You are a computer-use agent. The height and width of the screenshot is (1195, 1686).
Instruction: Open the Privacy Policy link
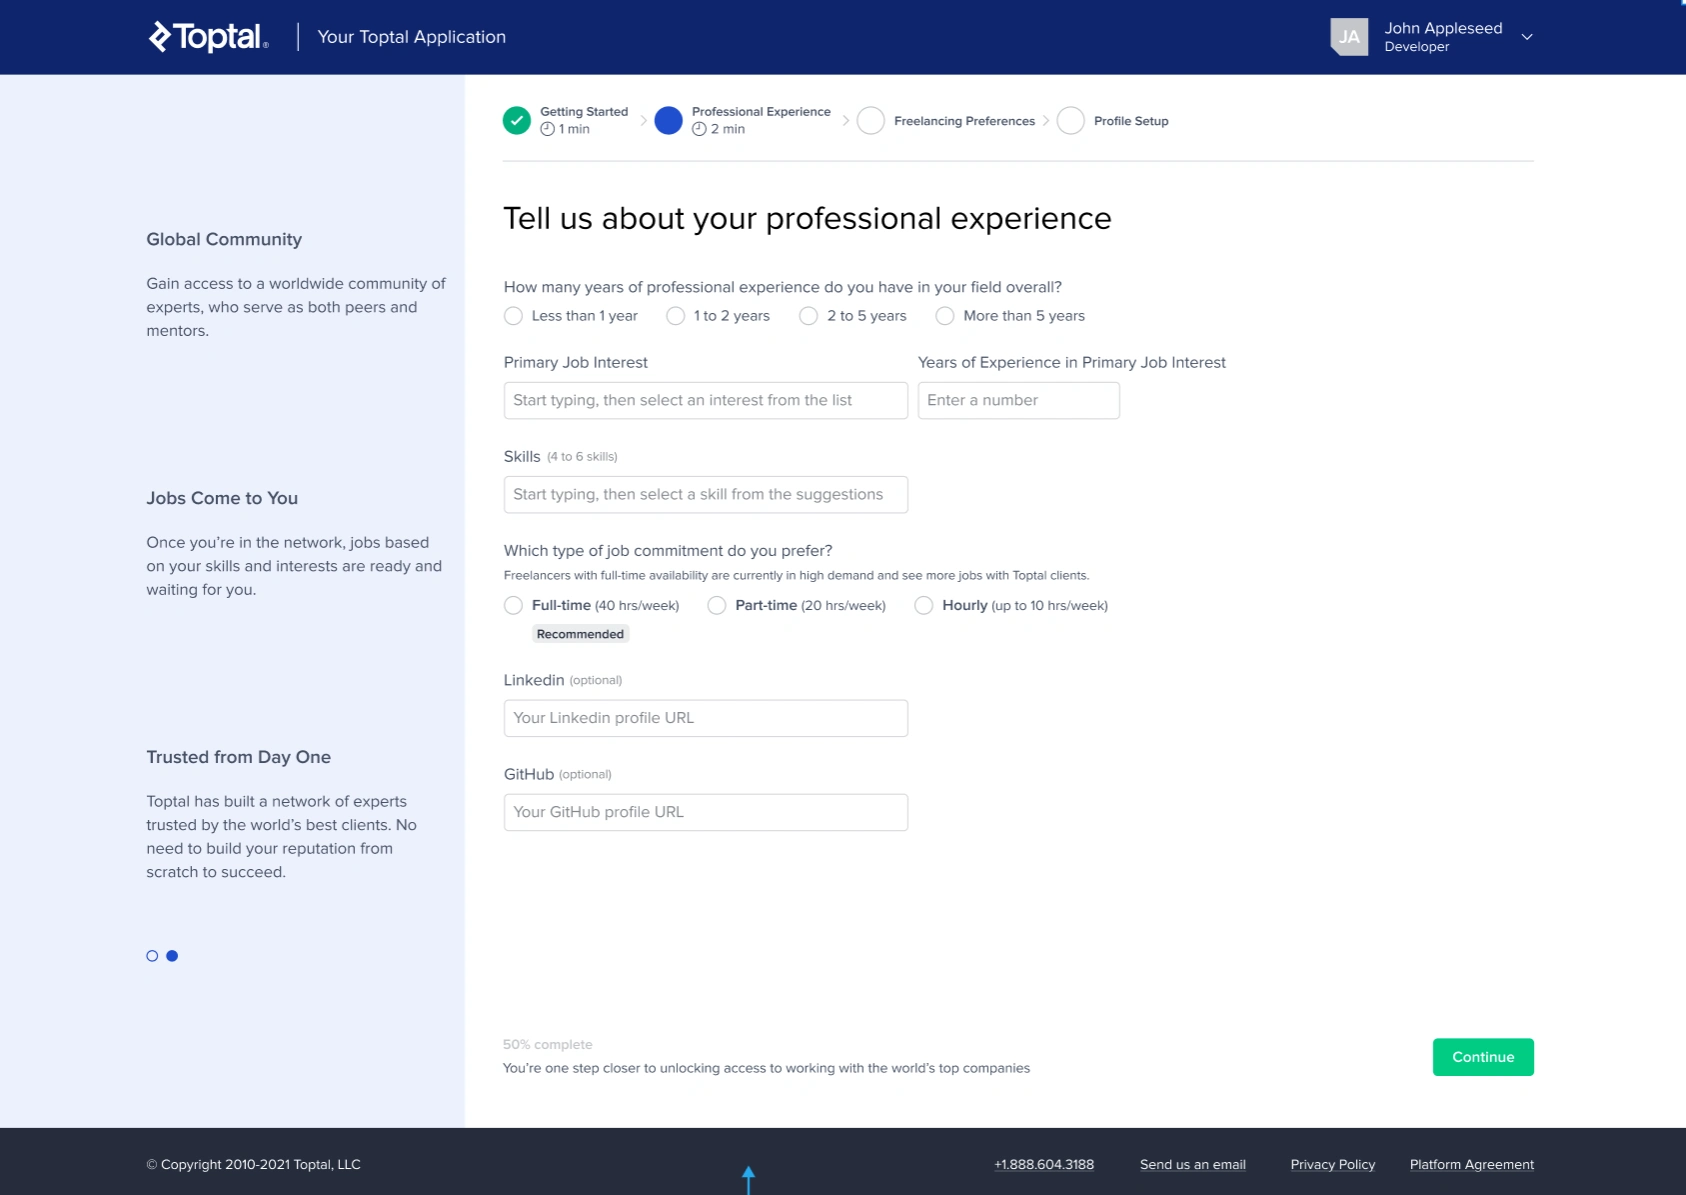click(x=1332, y=1164)
